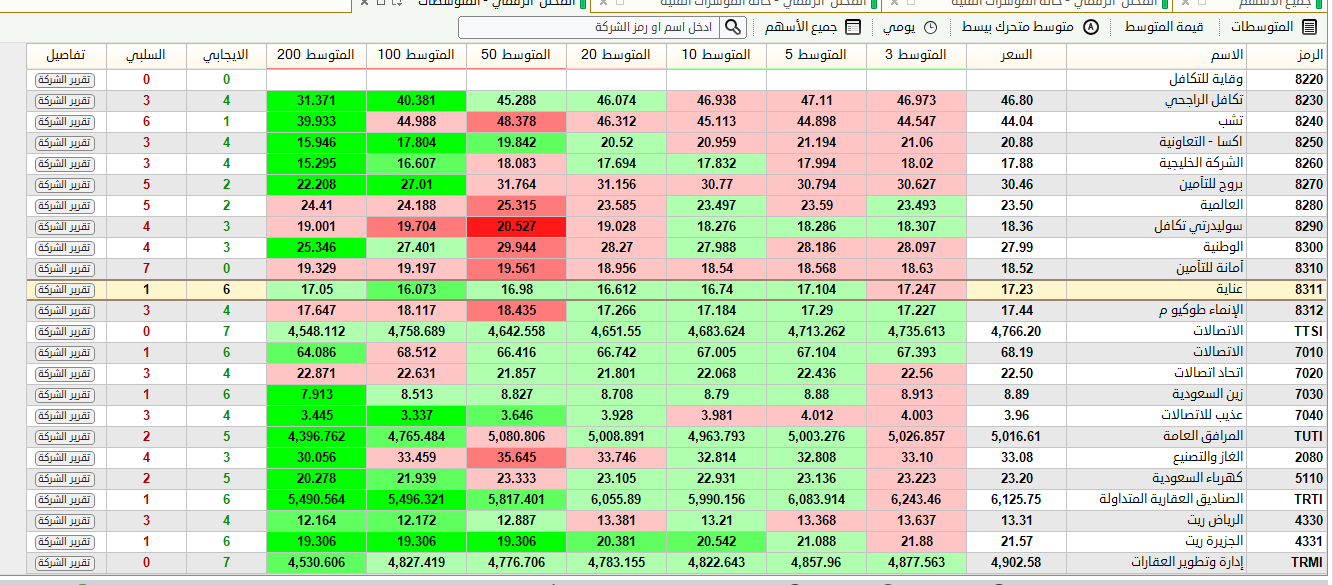Select the stock symbol 8290 cell
The width and height of the screenshot is (1333, 585).
1308,226
